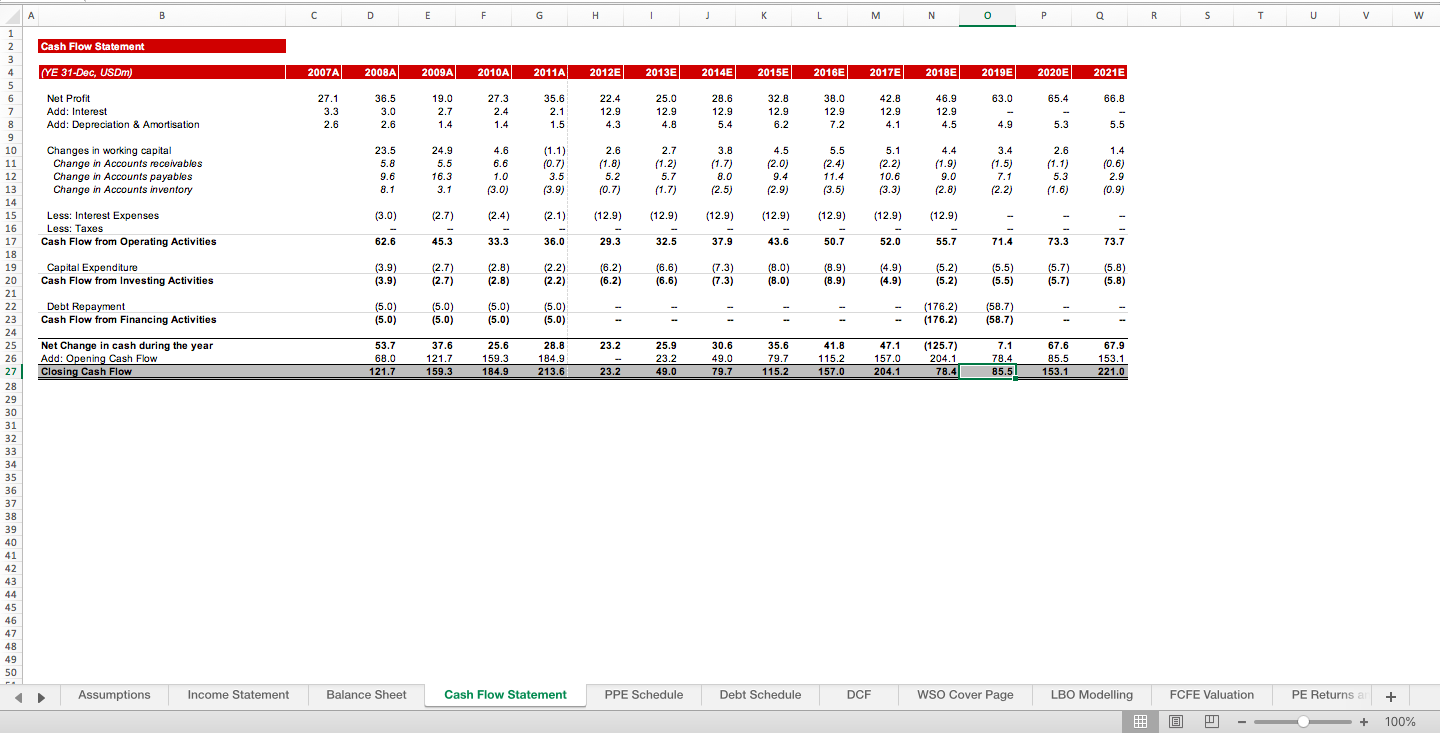Viewport: 1440px width, 733px height.
Task: Open the DCF sheet tab
Action: [x=858, y=695]
